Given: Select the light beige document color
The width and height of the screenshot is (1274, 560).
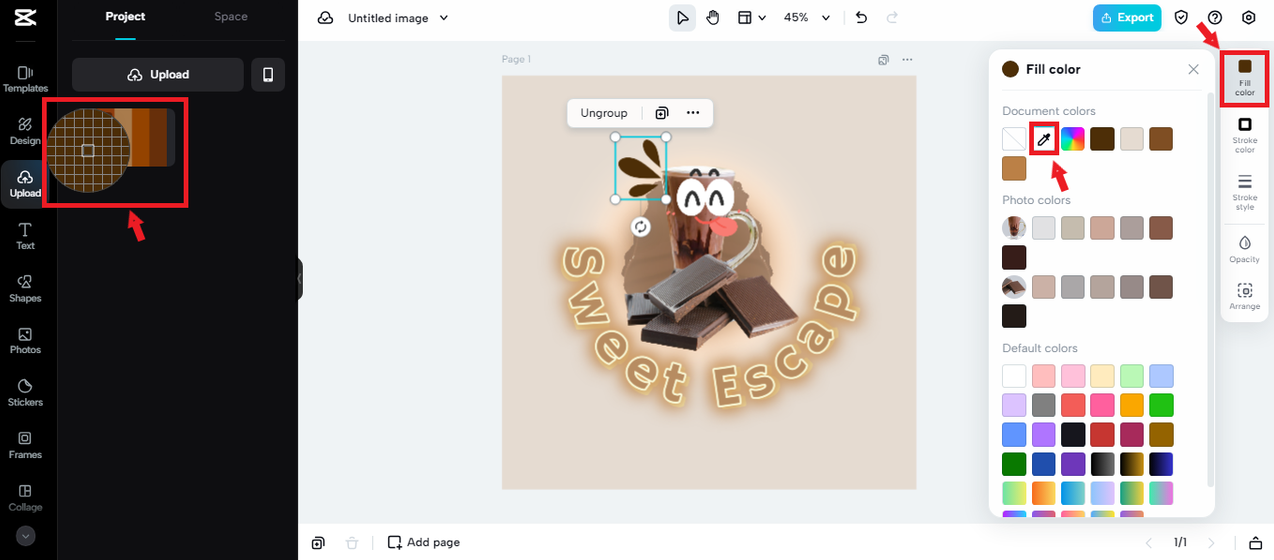Looking at the screenshot, I should pos(1132,139).
